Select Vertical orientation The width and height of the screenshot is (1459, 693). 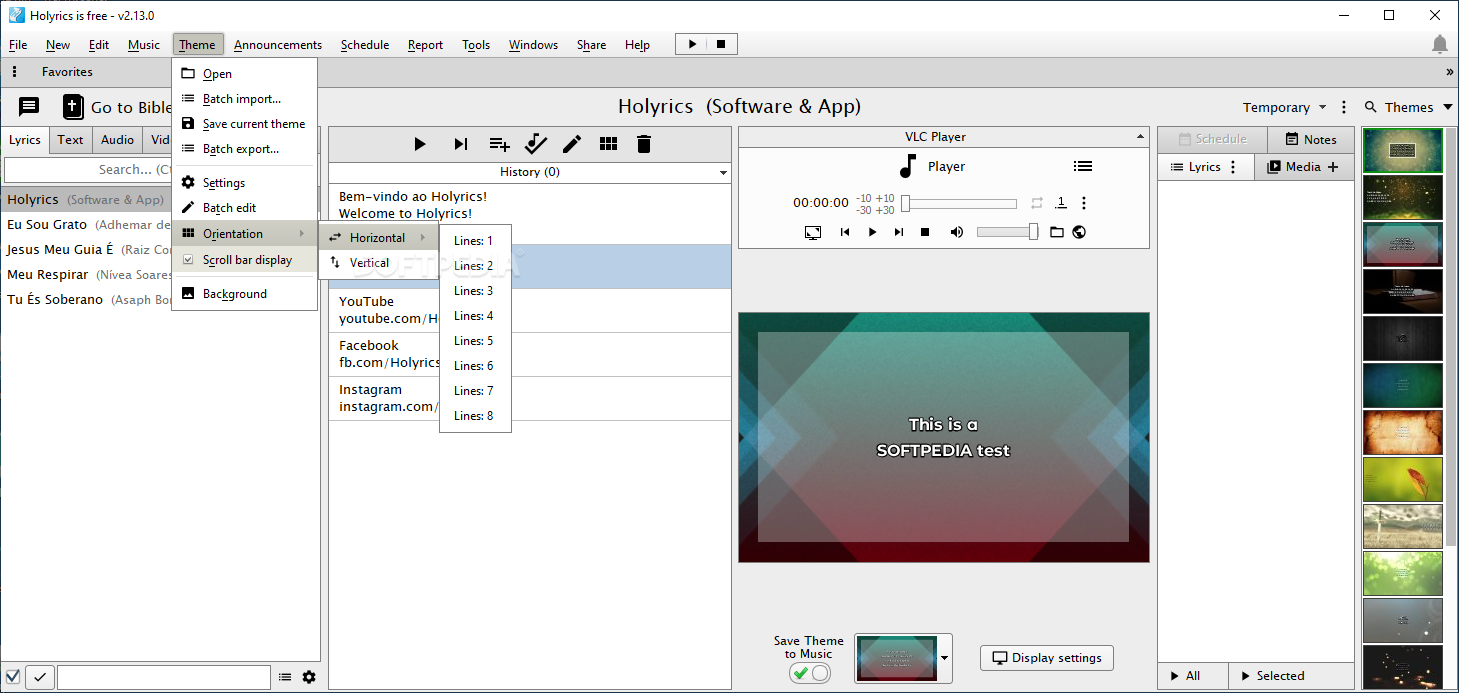pos(379,263)
